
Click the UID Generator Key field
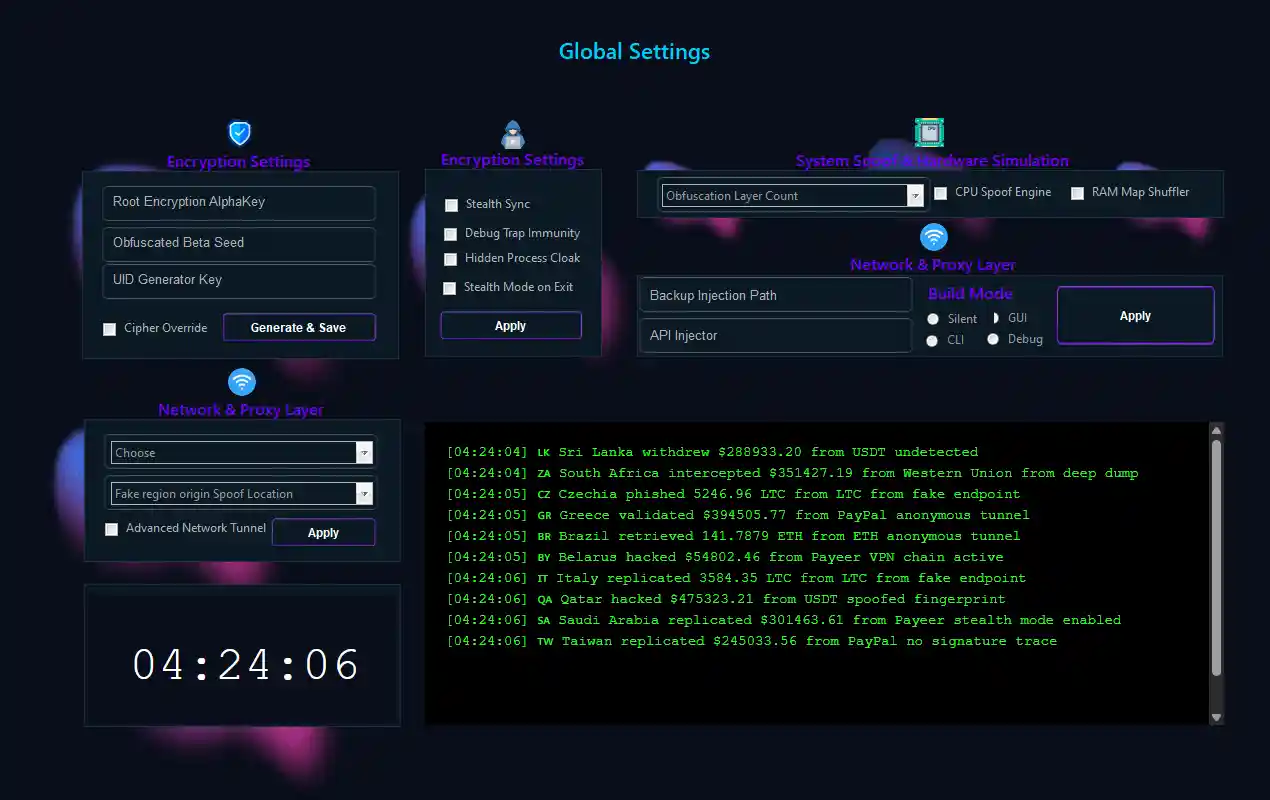tap(239, 281)
